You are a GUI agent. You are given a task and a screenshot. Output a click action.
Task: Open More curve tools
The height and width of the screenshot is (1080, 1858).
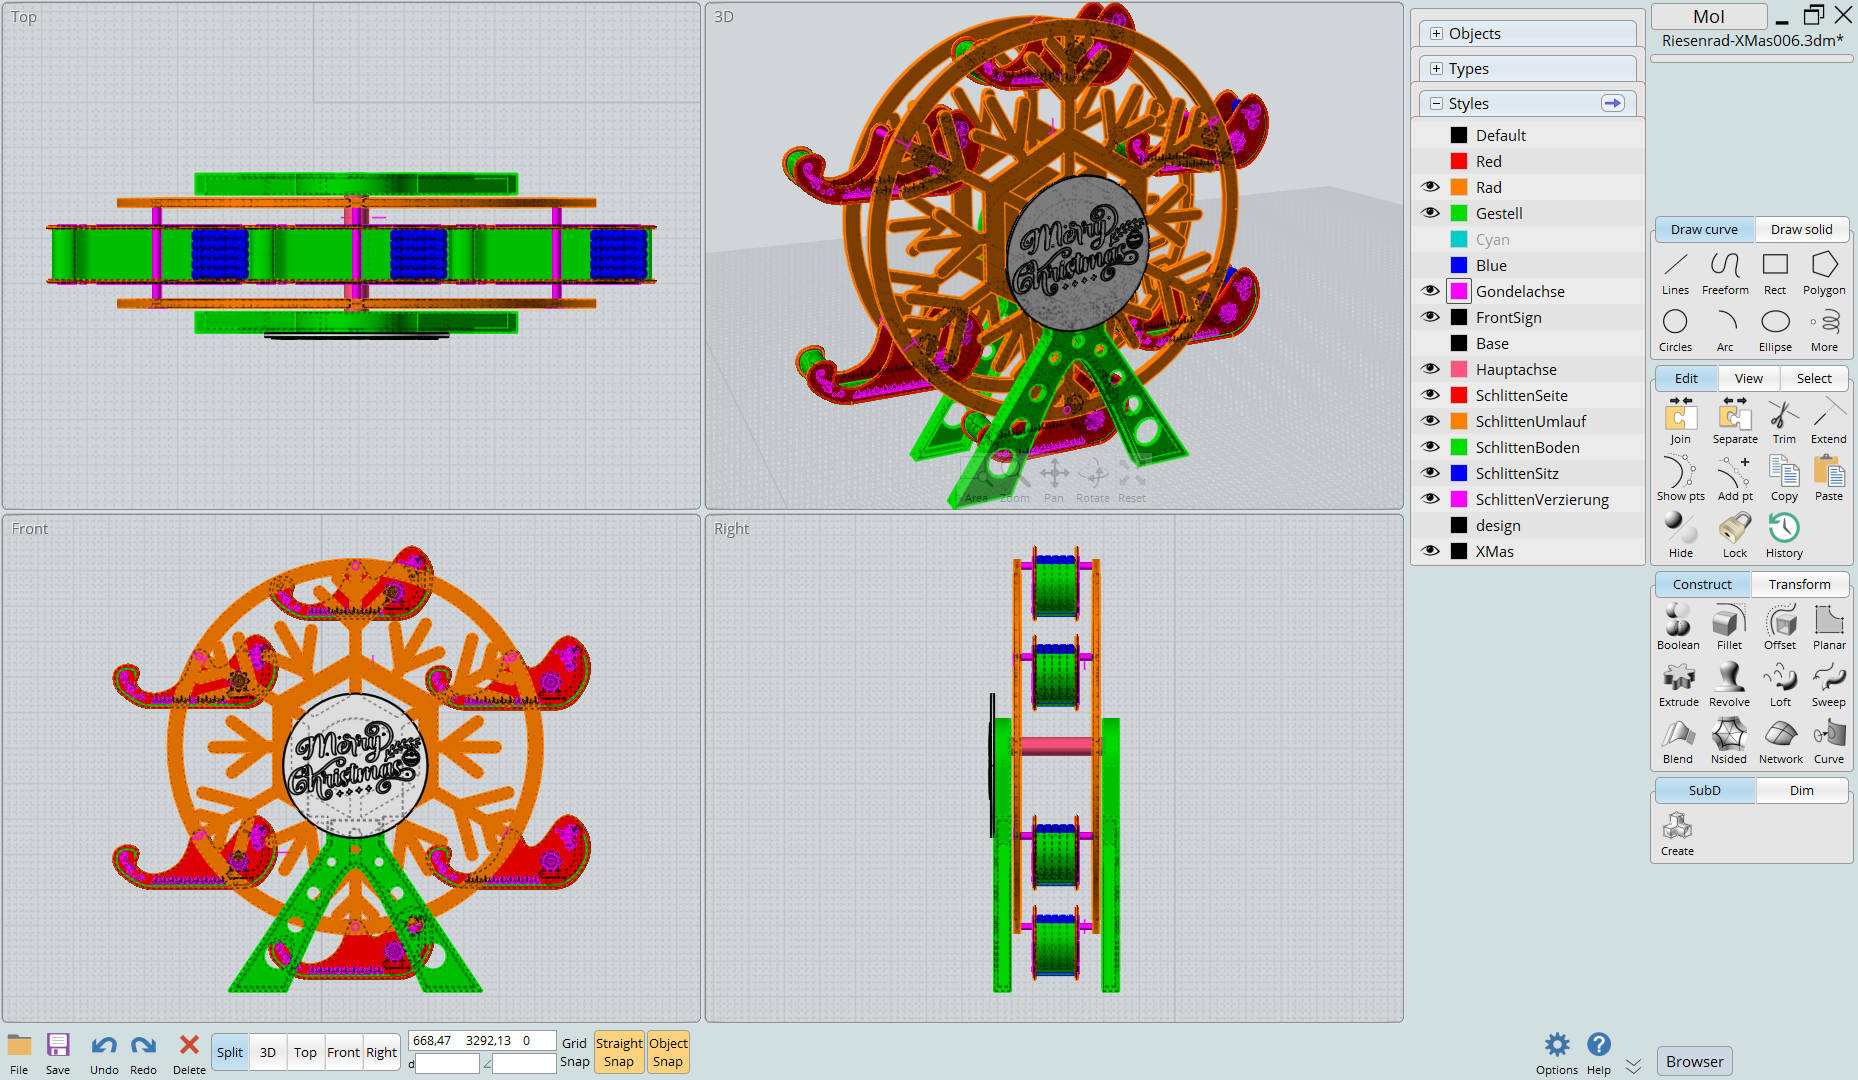click(x=1824, y=330)
